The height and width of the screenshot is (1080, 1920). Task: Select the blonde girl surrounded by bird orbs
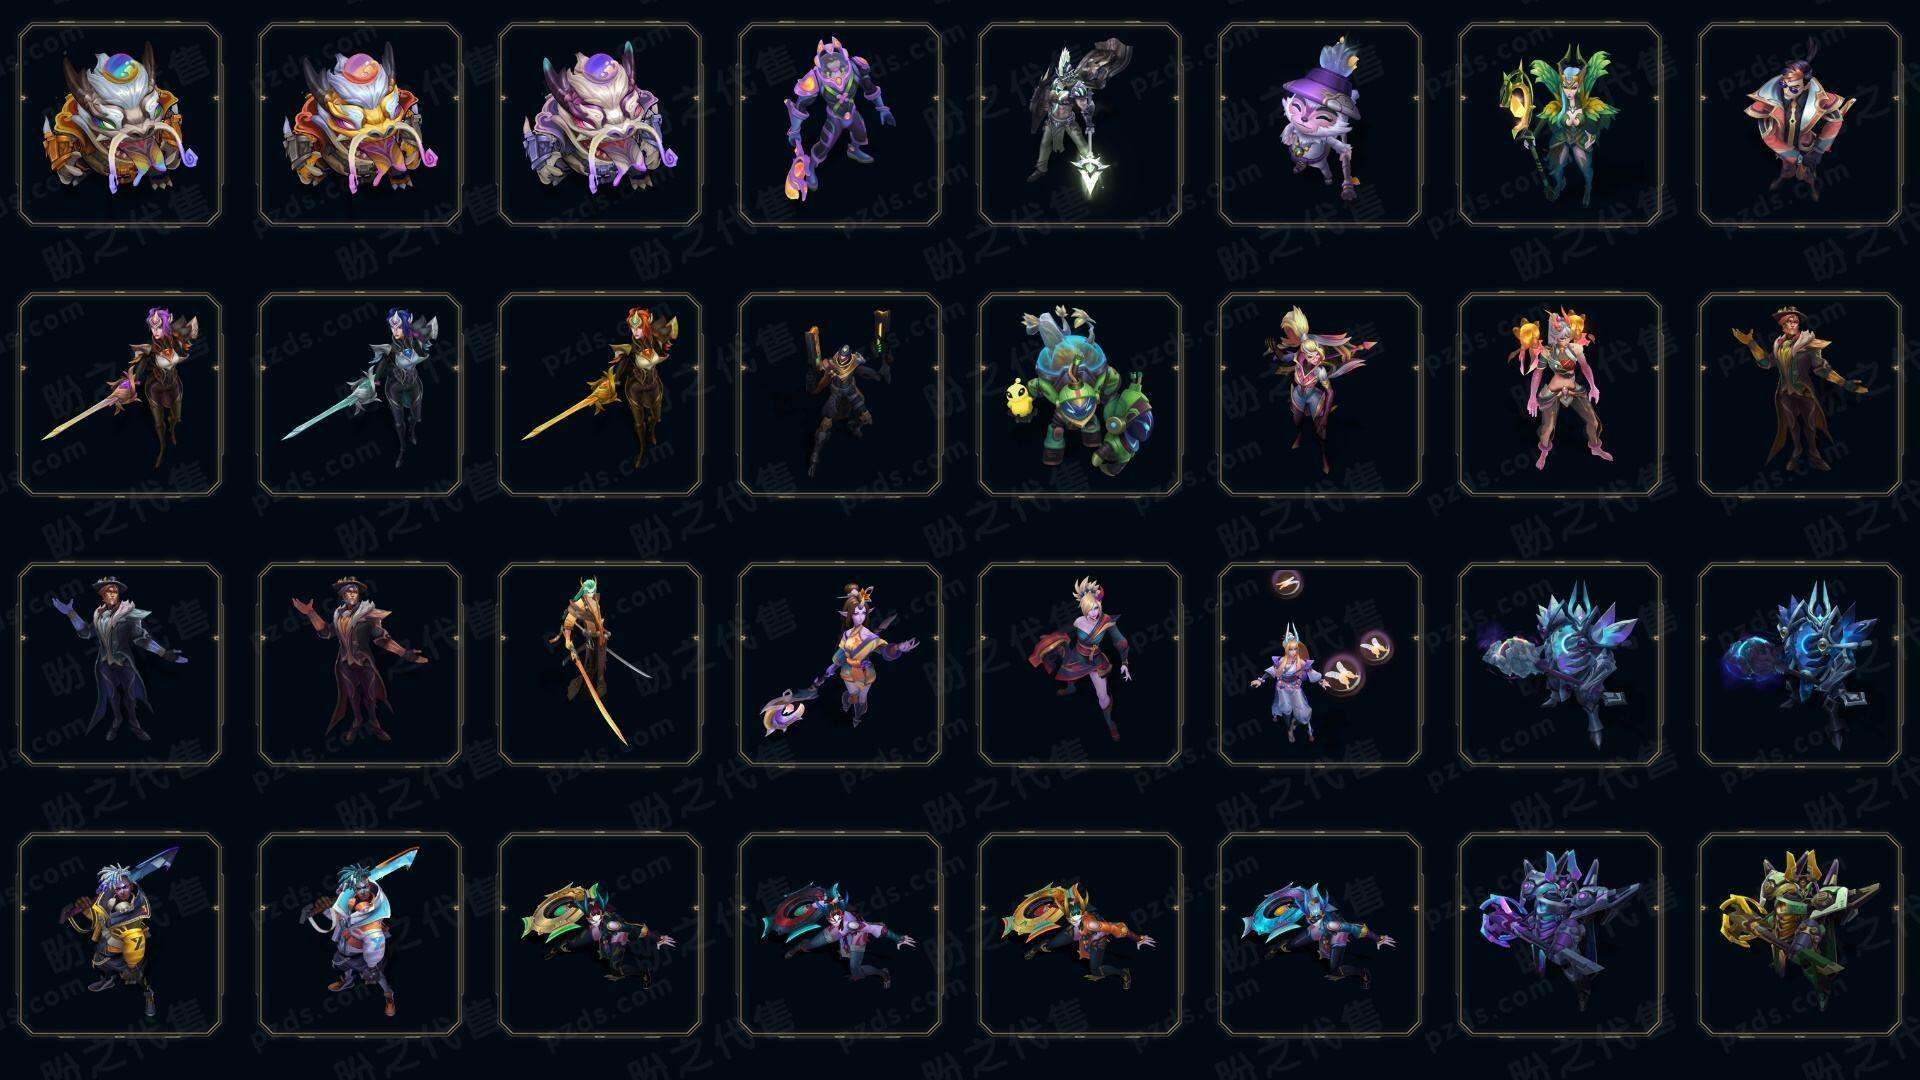click(1320, 664)
